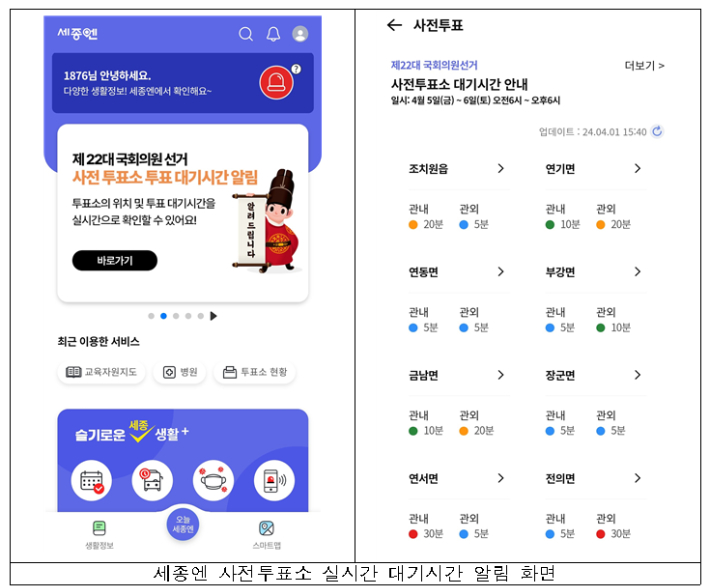The height and width of the screenshot is (588, 710).
Task: Click 연기면 관외 20분 value
Action: (x=621, y=225)
